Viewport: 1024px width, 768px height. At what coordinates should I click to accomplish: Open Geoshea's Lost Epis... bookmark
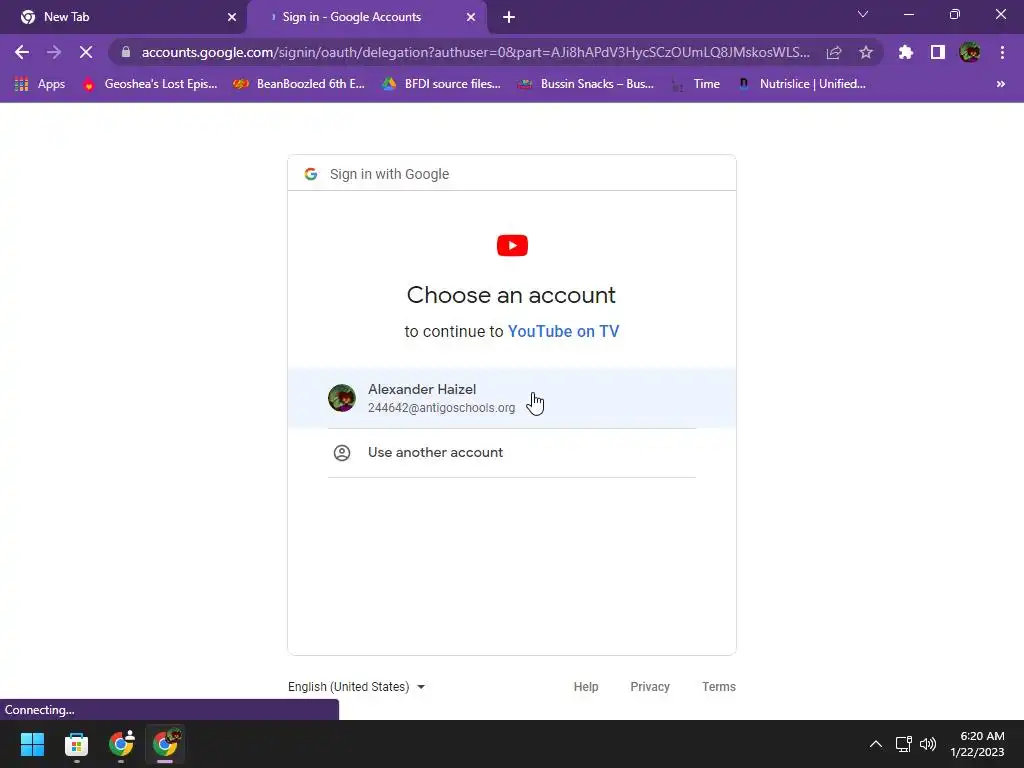click(150, 84)
